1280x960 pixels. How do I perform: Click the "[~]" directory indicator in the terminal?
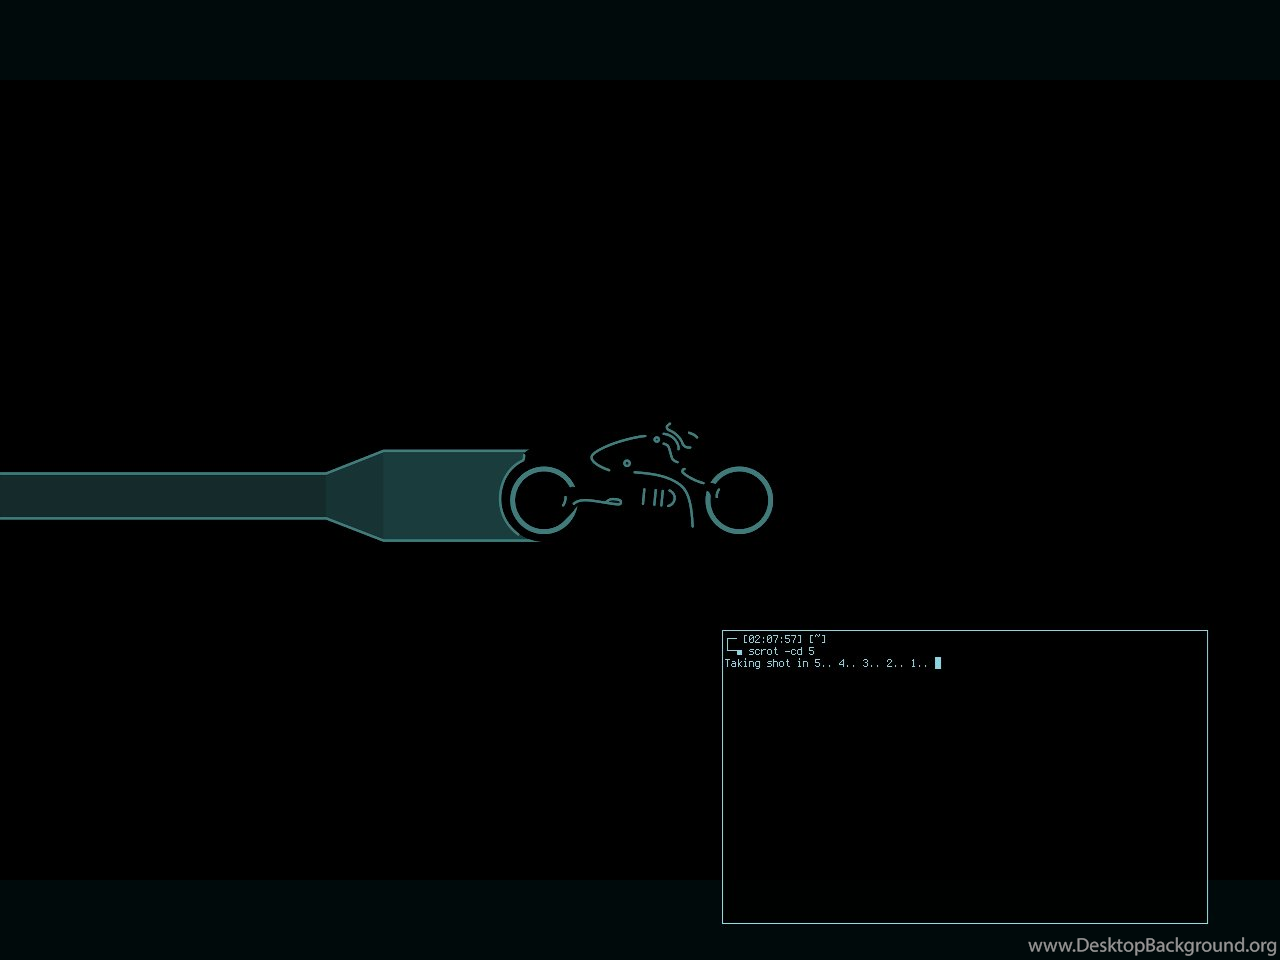click(818, 639)
